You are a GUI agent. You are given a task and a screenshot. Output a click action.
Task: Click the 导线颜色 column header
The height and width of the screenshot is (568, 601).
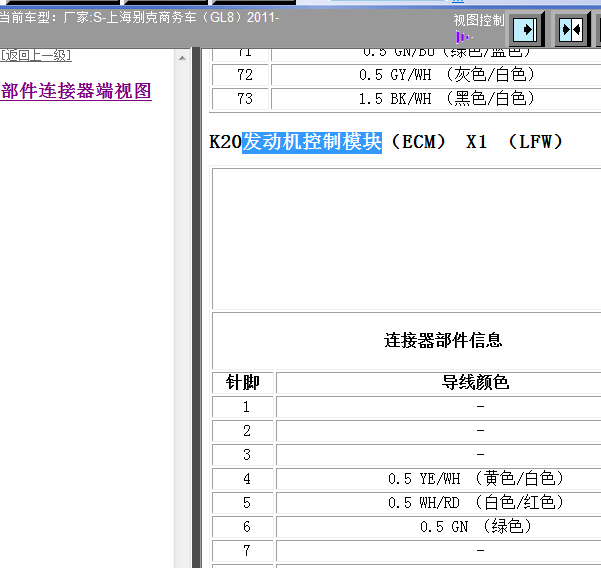(475, 382)
